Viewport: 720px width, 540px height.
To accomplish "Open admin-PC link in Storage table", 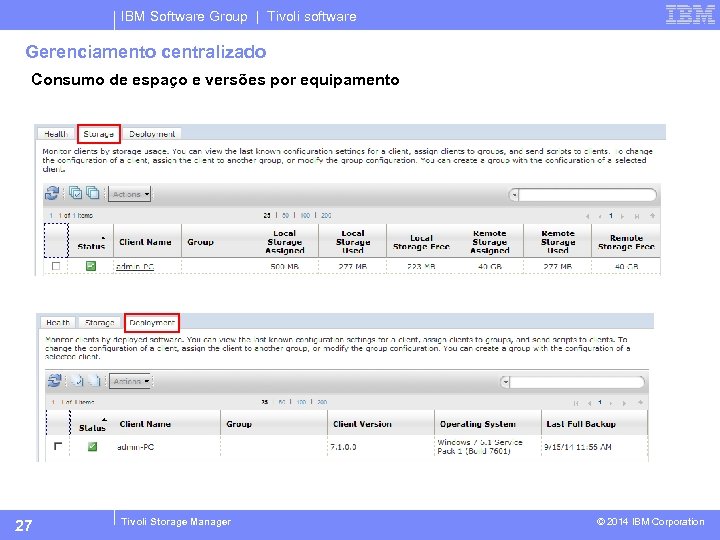I will [135, 266].
